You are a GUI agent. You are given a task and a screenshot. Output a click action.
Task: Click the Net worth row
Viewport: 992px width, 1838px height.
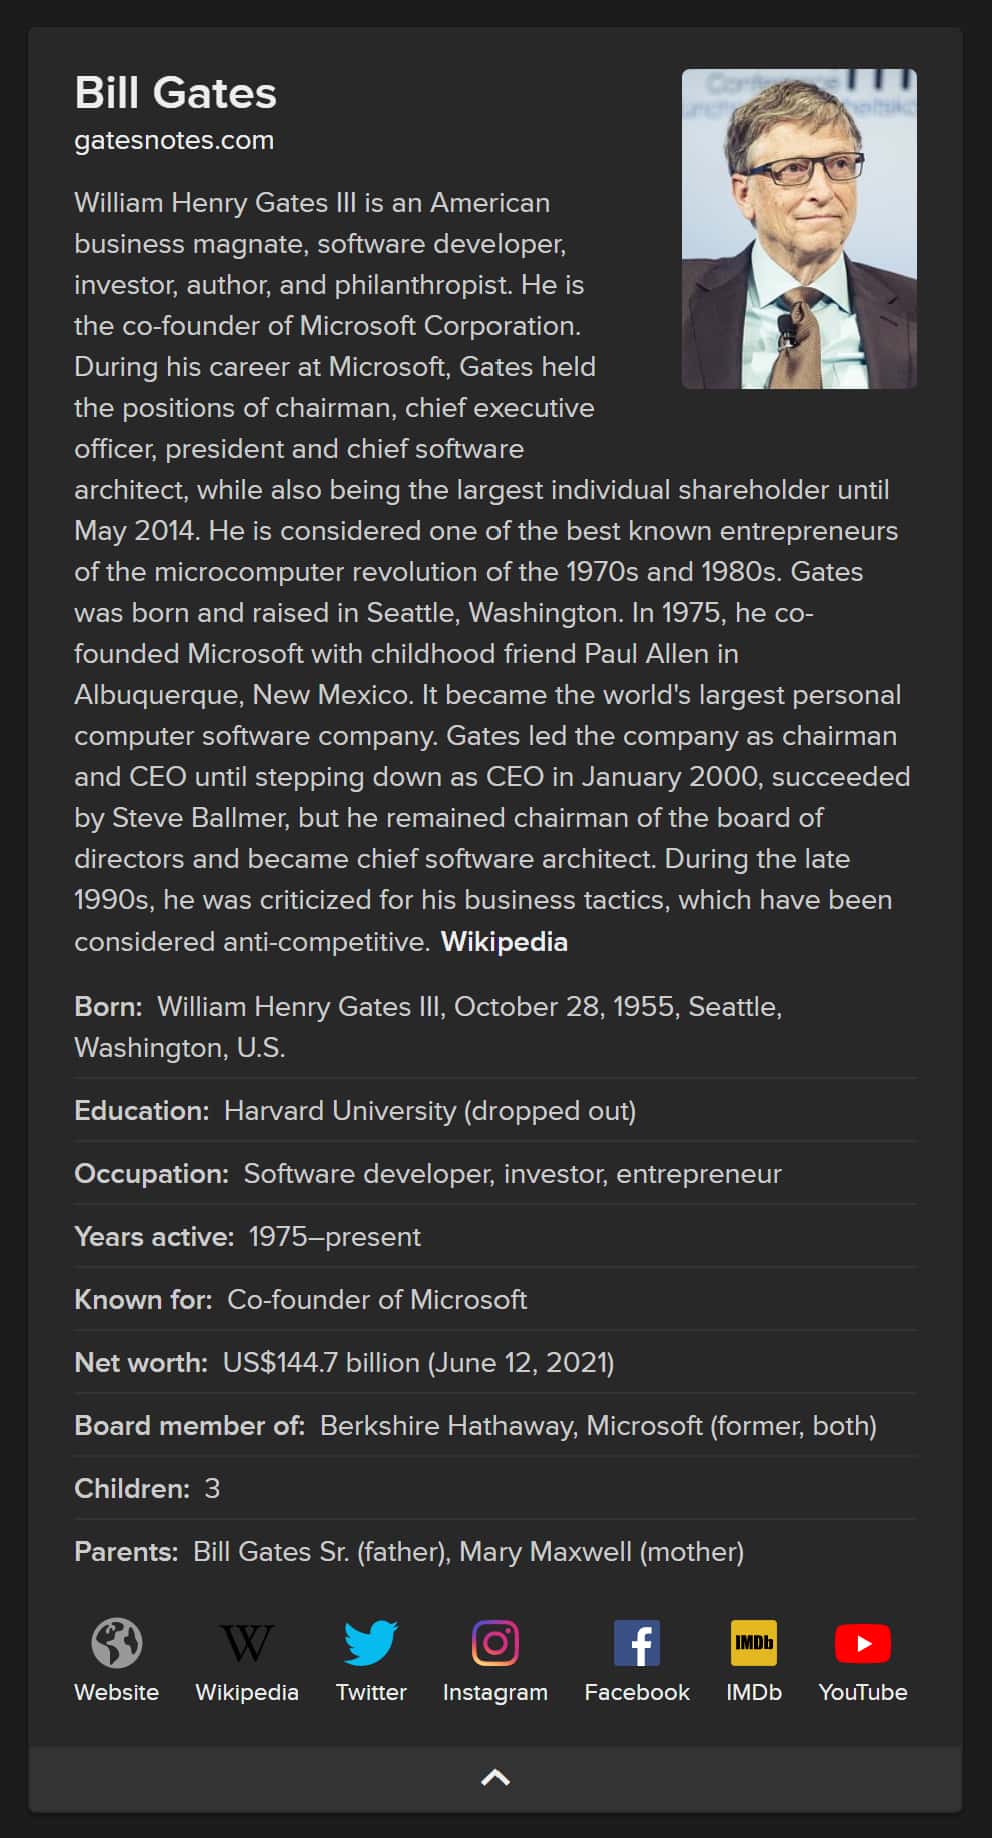coord(344,1362)
